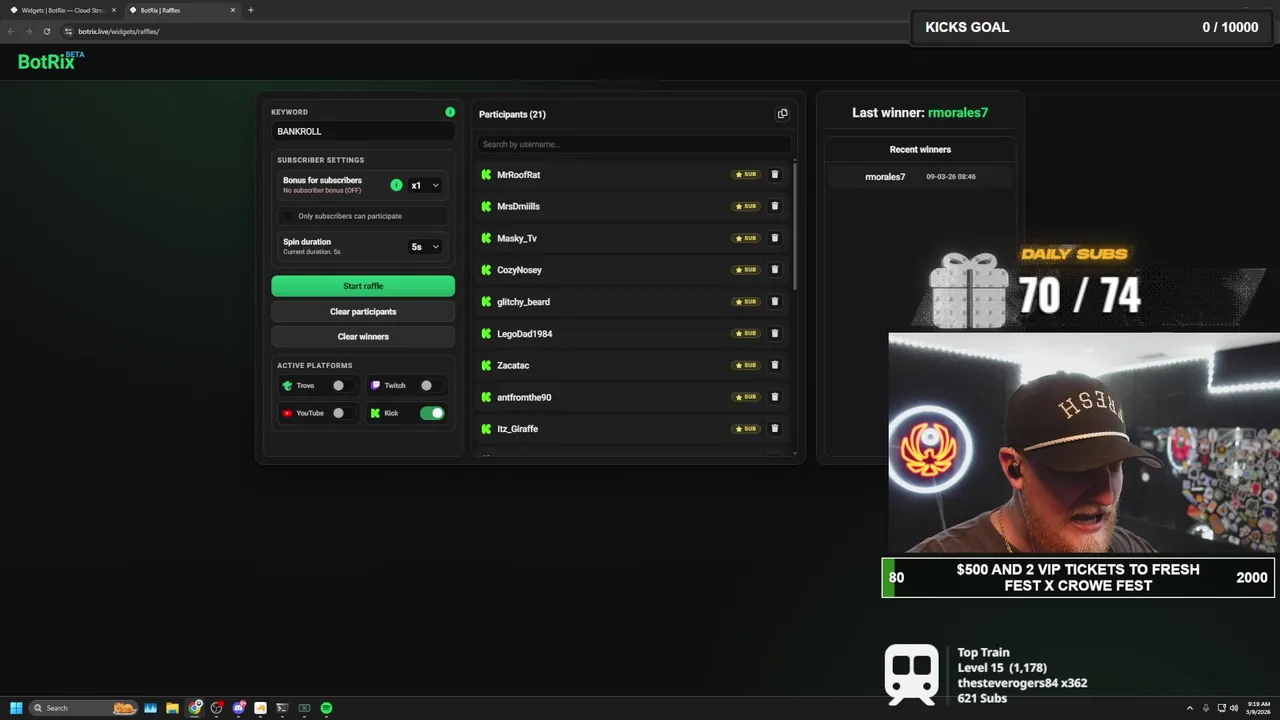1280x720 pixels.
Task: Select participant name glitchy_beard
Action: (523, 302)
